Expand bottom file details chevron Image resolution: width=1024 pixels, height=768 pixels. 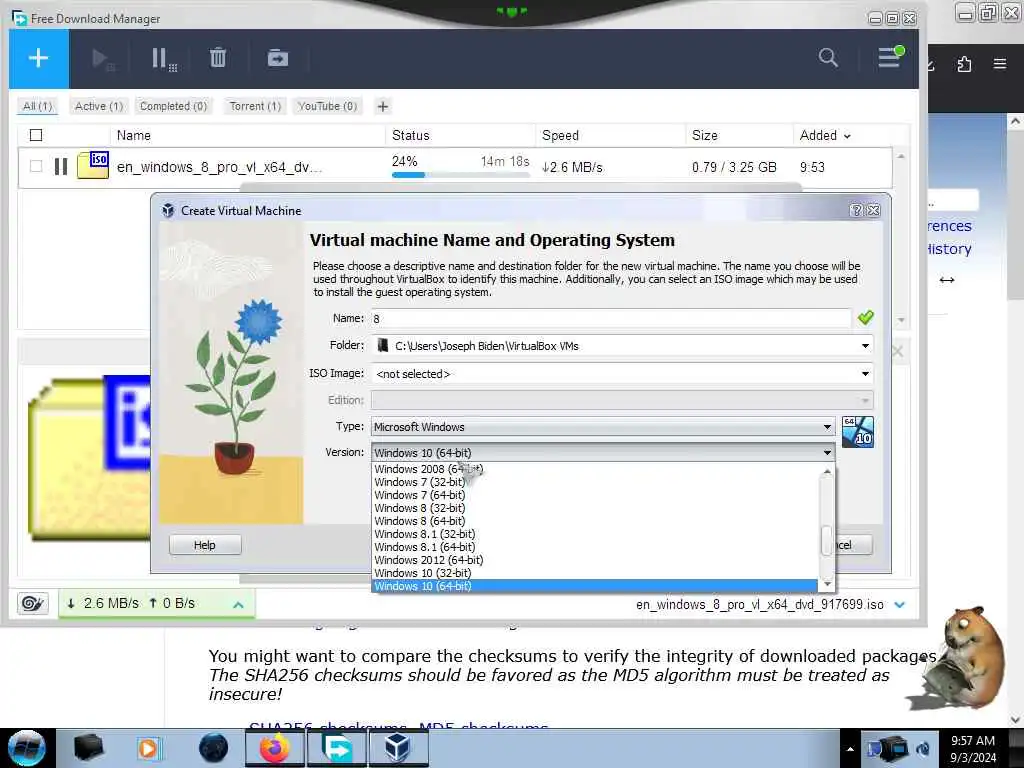(899, 604)
